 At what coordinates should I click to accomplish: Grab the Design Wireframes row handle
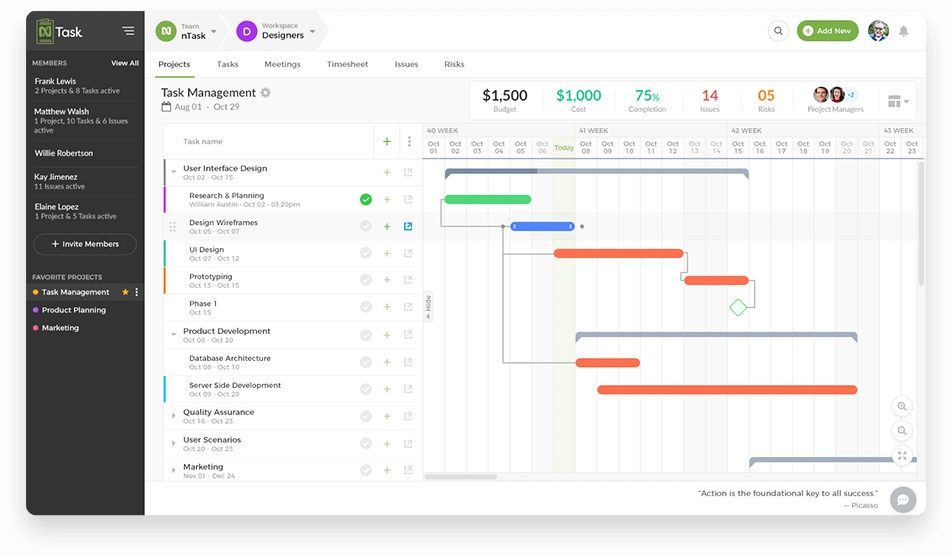(x=172, y=226)
